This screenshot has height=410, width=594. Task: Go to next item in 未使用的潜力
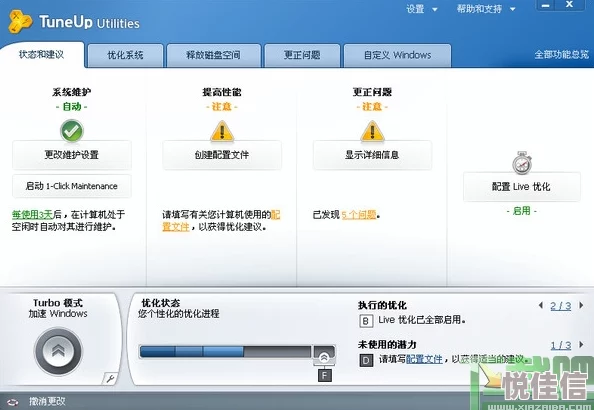(x=581, y=344)
